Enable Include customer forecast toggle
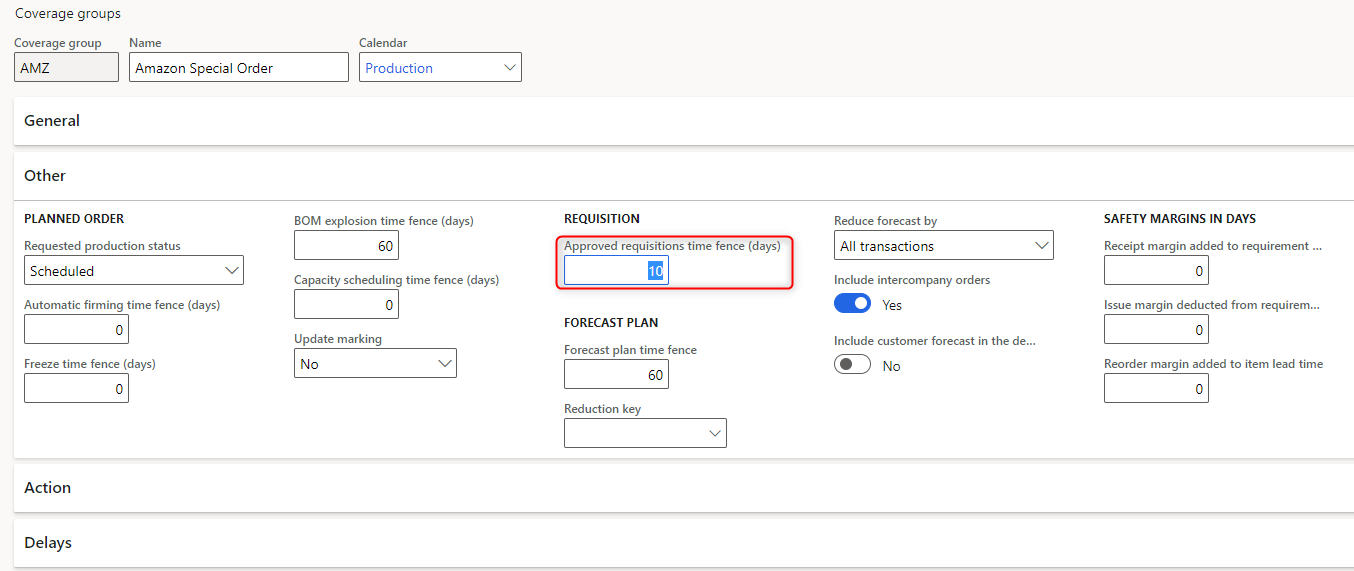 coord(852,365)
